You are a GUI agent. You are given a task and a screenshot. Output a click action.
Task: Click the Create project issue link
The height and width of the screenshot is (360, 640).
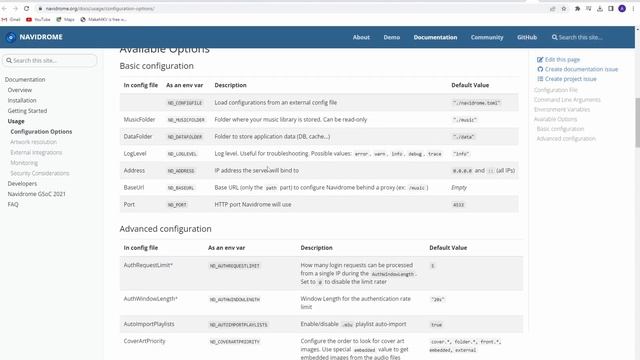tap(571, 79)
